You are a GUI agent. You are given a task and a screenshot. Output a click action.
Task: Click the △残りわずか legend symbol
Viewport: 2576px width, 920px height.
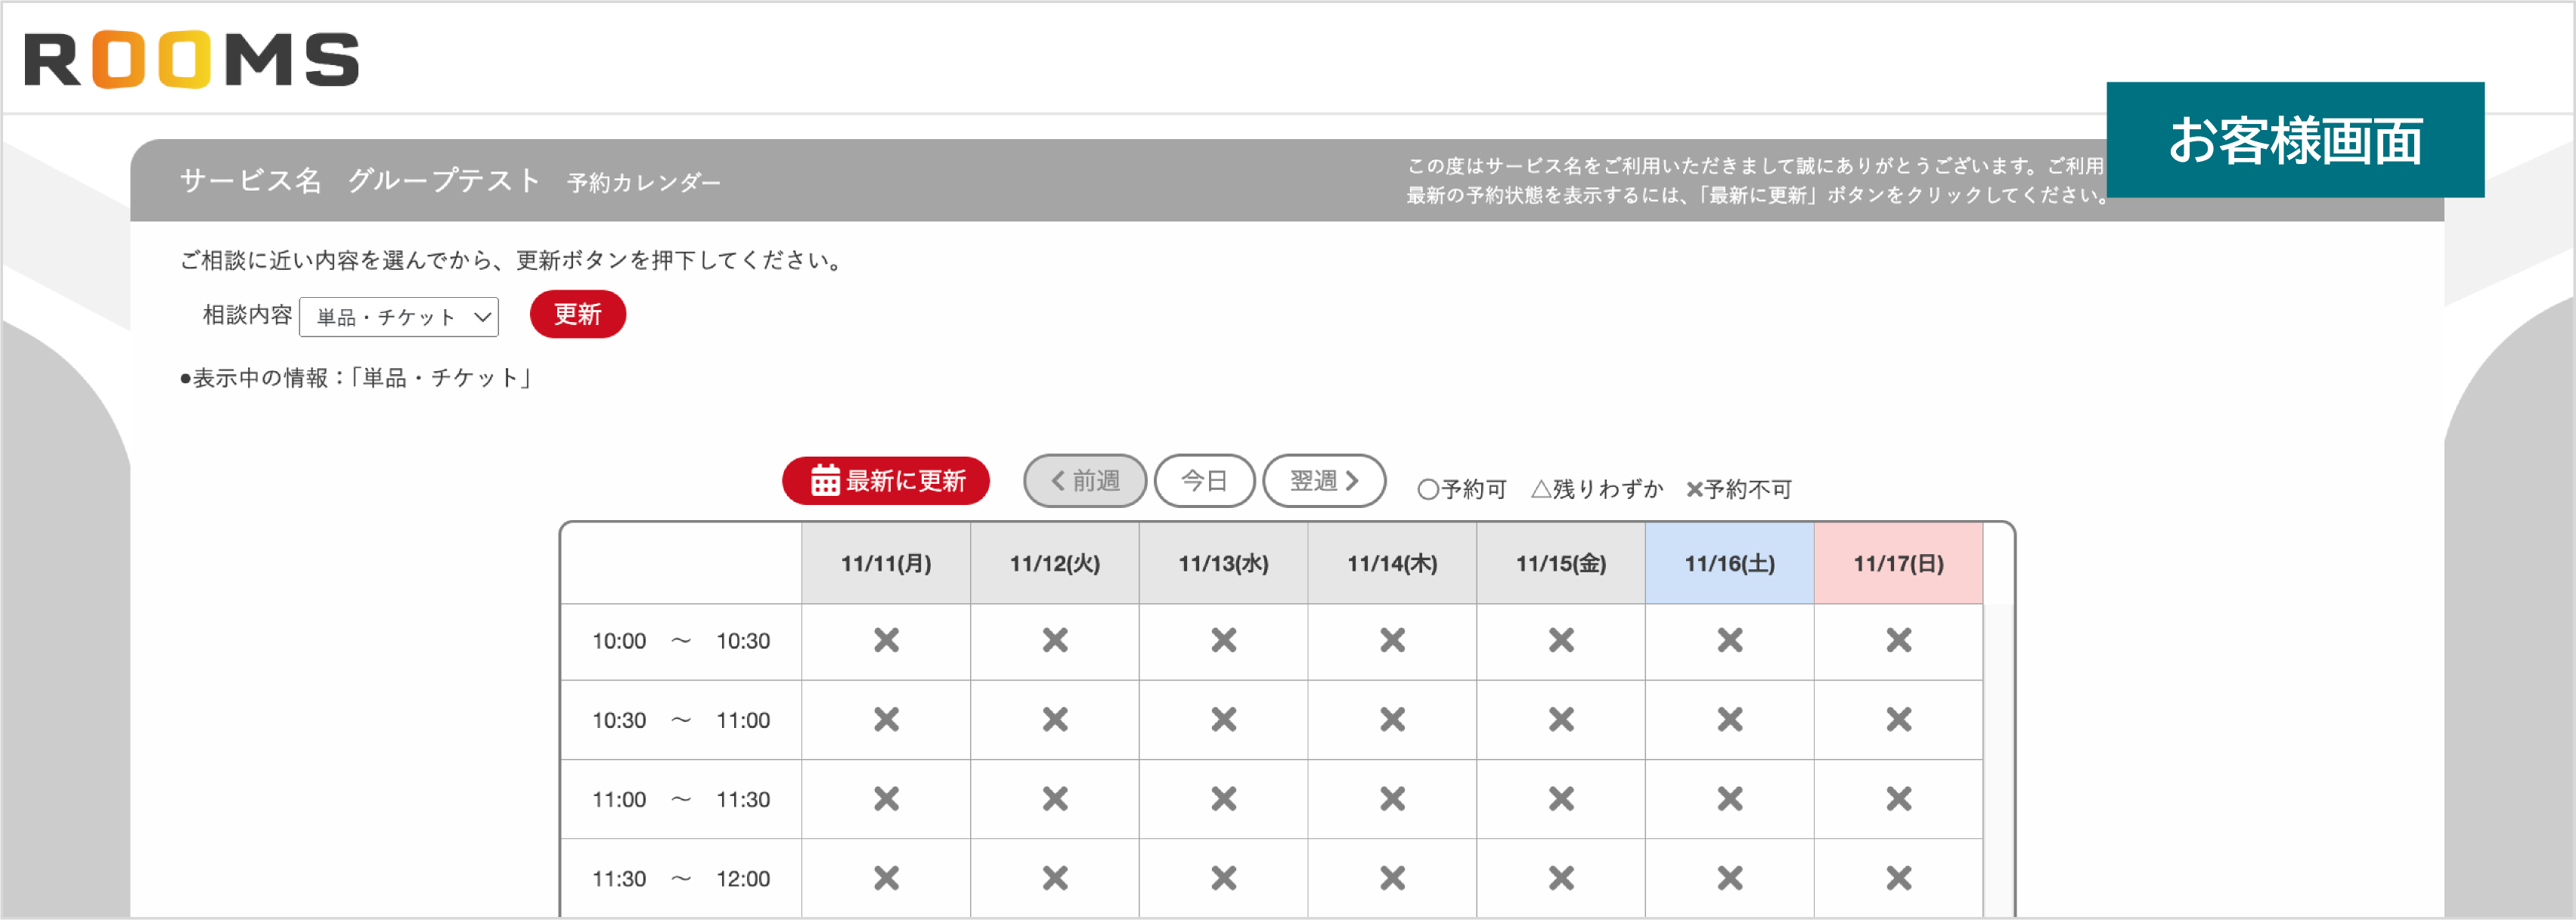pyautogui.click(x=1542, y=489)
